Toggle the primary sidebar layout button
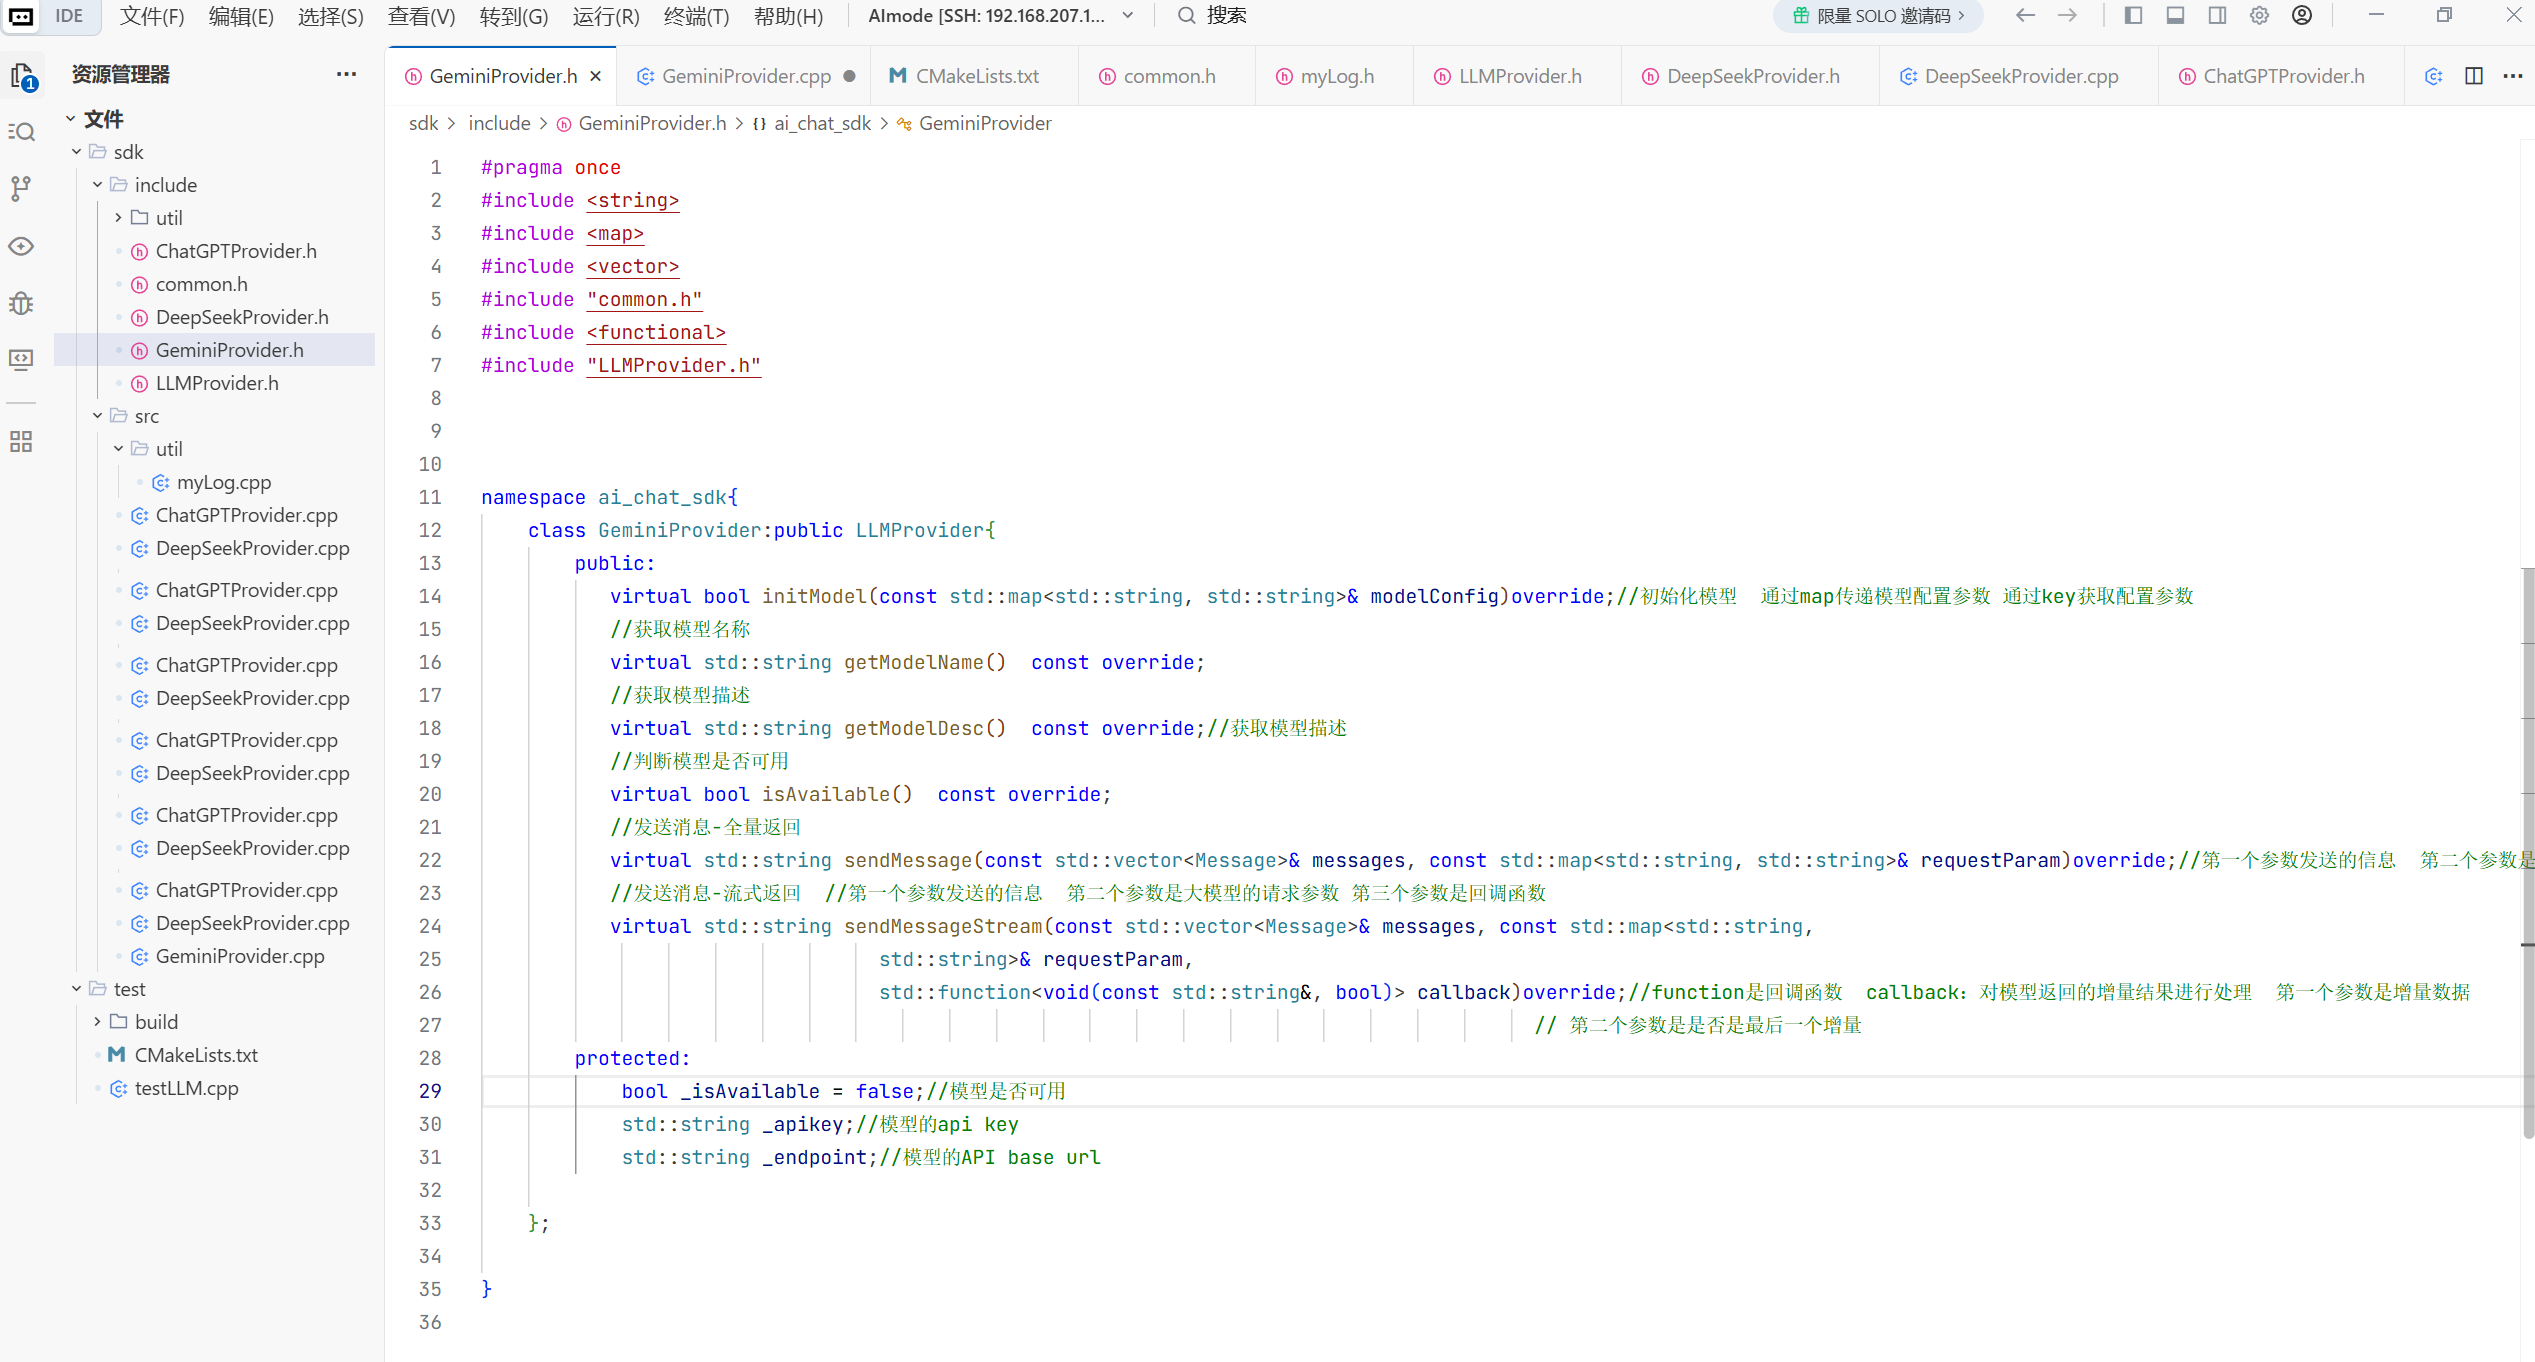Image resolution: width=2535 pixels, height=1362 pixels. 2133,16
